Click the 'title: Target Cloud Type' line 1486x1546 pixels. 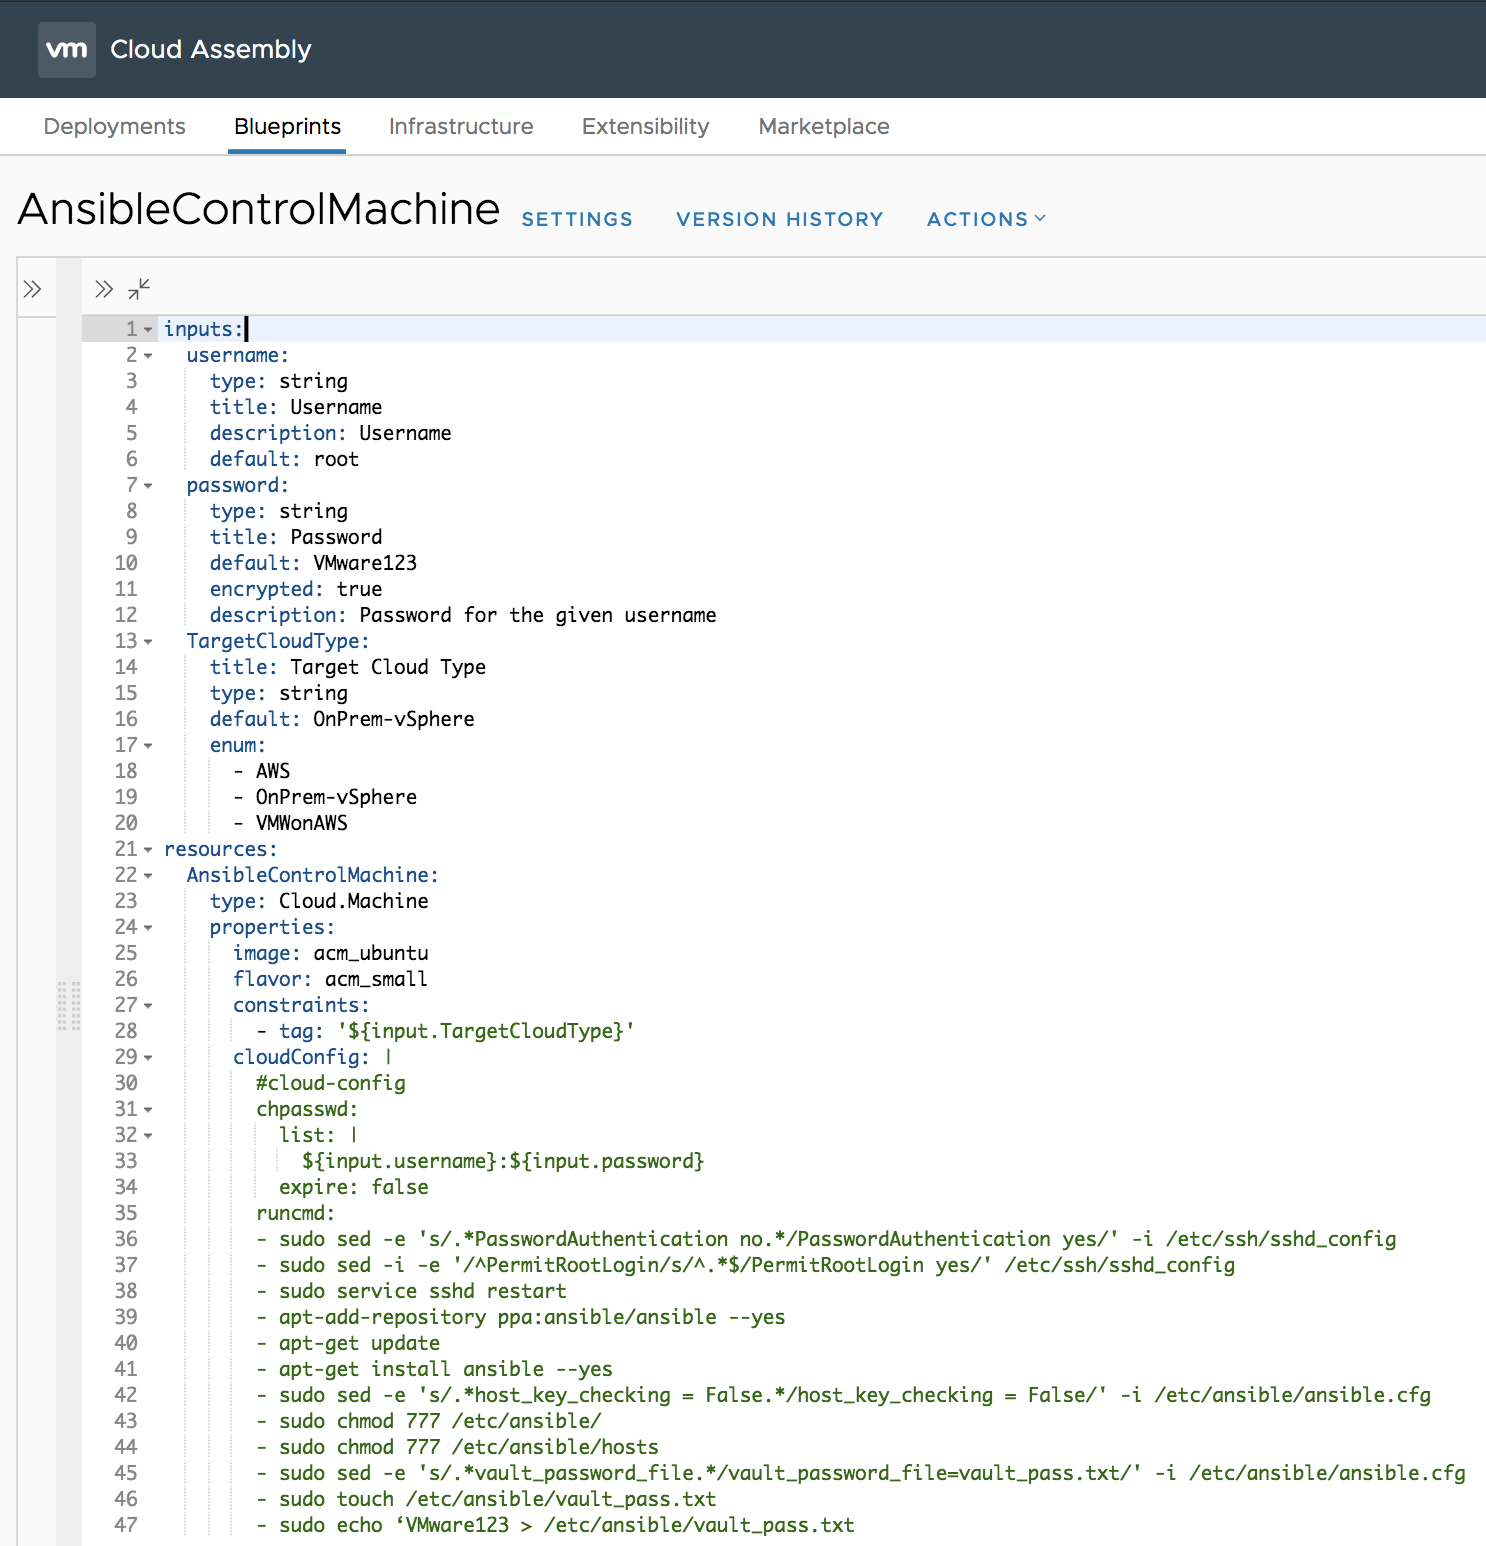(348, 667)
